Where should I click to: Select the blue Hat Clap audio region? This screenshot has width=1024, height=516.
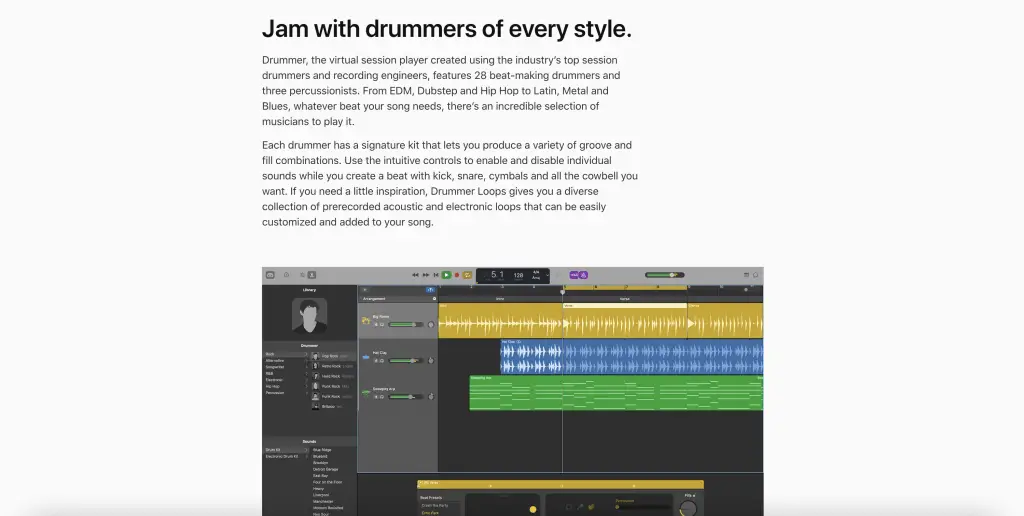(x=631, y=357)
